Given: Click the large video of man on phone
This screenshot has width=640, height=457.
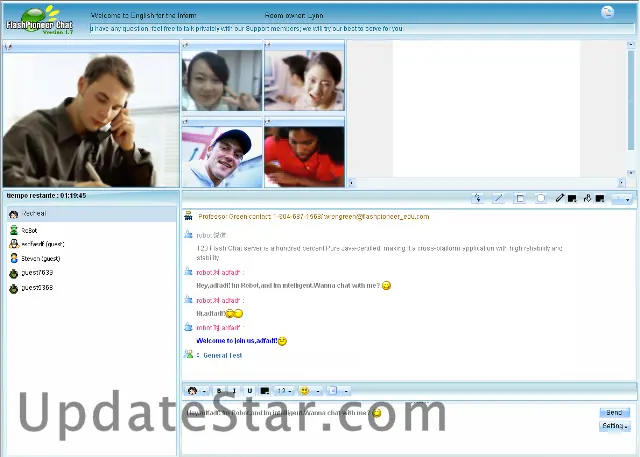Looking at the screenshot, I should click(91, 120).
